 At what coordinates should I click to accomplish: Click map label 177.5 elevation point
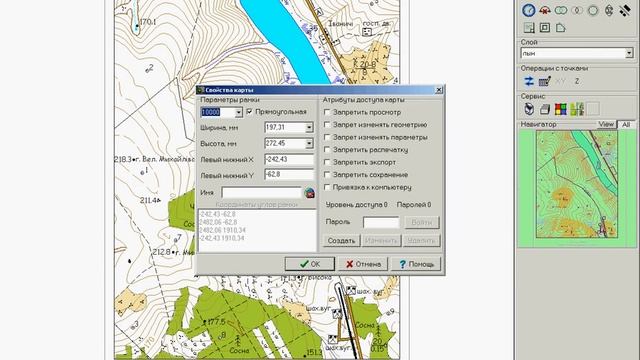[x=216, y=322]
